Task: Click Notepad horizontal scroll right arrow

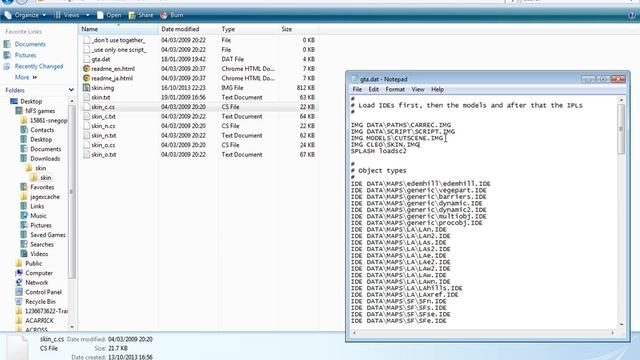Action: (x=612, y=333)
